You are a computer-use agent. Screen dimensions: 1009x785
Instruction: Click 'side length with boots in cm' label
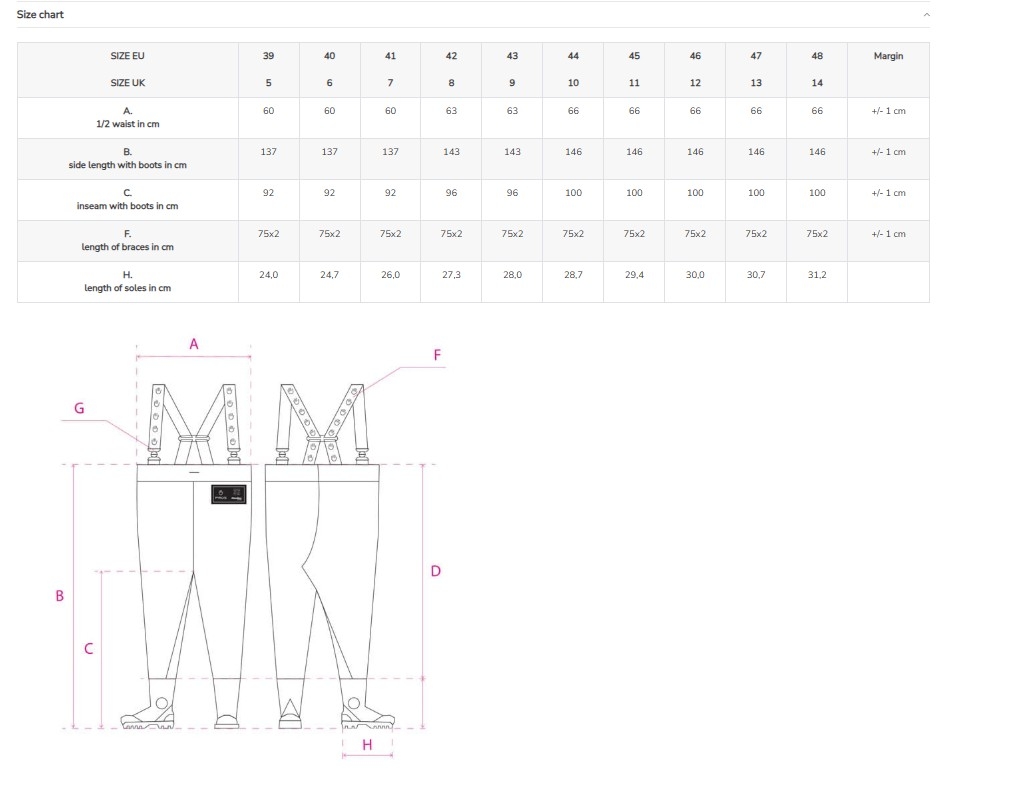point(127,165)
